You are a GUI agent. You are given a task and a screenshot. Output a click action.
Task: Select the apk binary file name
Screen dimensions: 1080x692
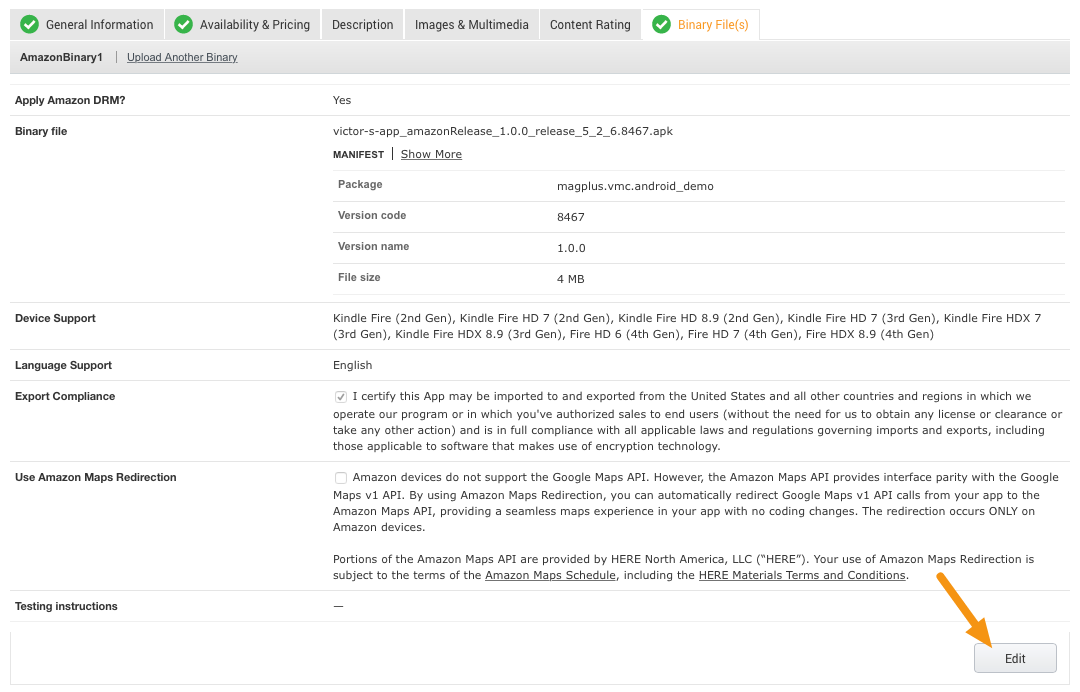point(503,131)
